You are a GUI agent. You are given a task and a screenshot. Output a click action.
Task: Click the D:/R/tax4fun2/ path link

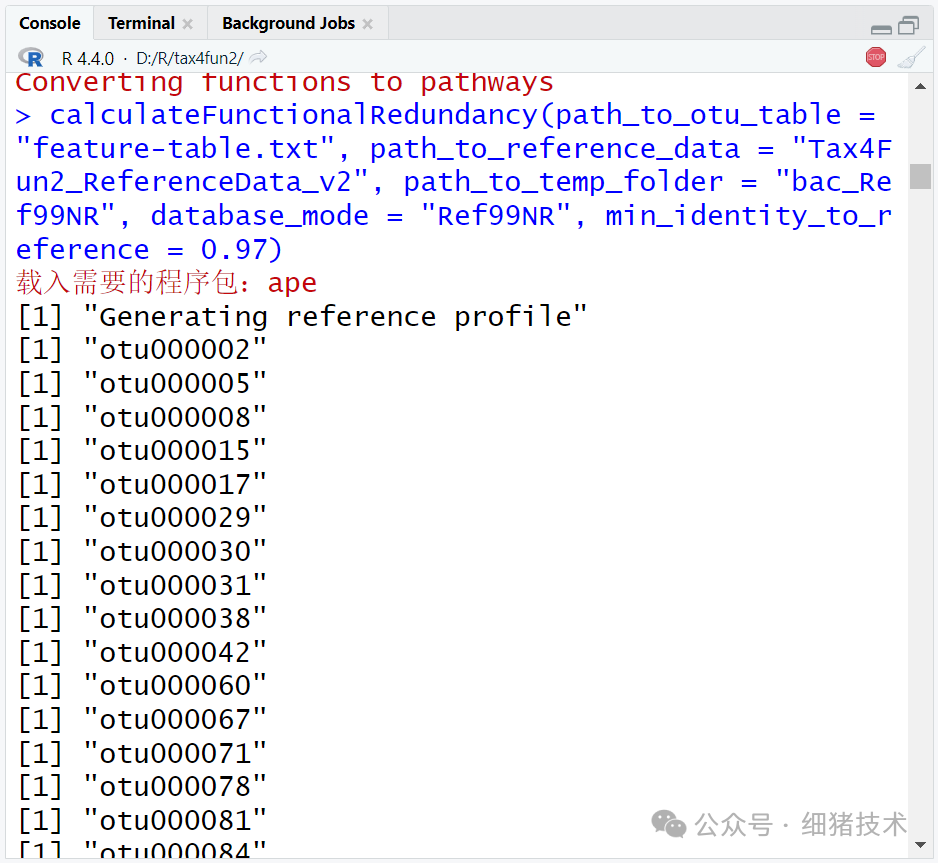[188, 57]
